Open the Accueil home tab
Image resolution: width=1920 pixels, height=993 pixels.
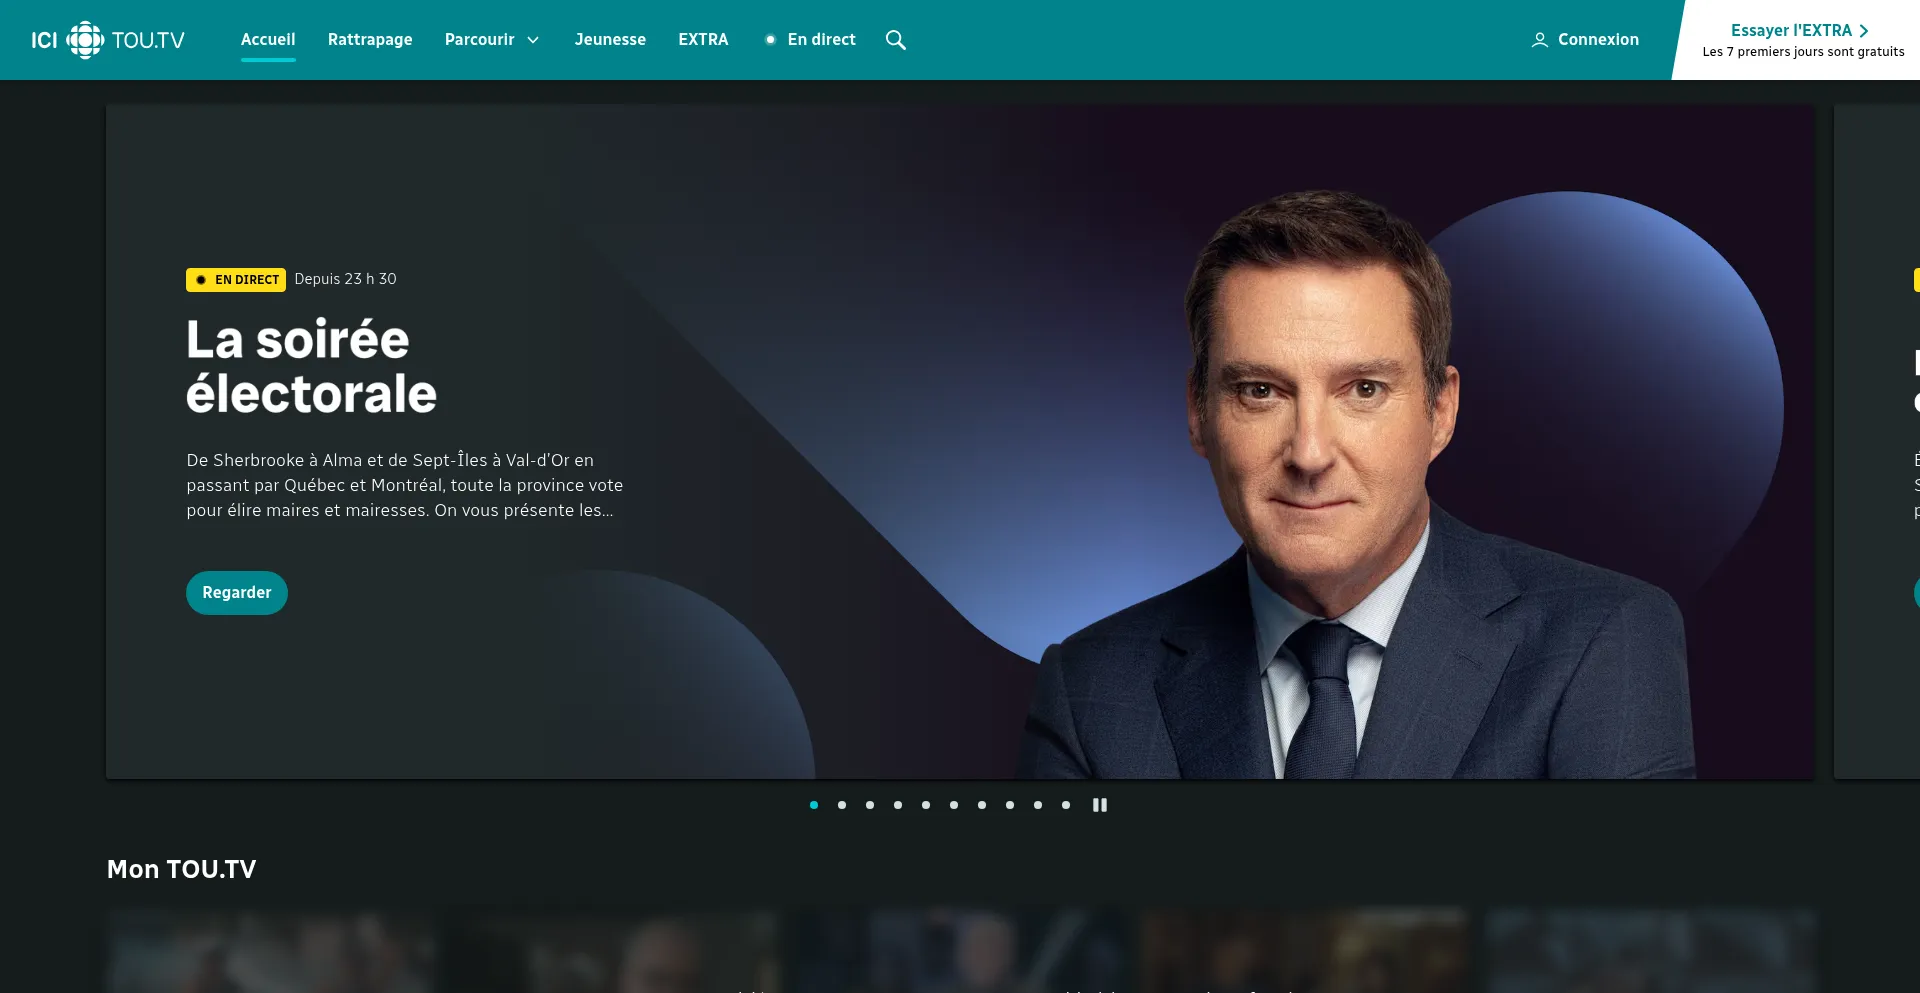coord(268,40)
